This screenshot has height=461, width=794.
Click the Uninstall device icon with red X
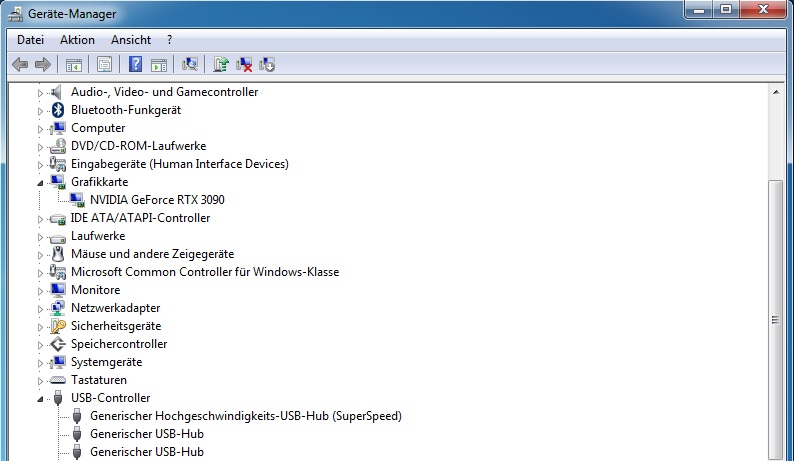pos(244,64)
